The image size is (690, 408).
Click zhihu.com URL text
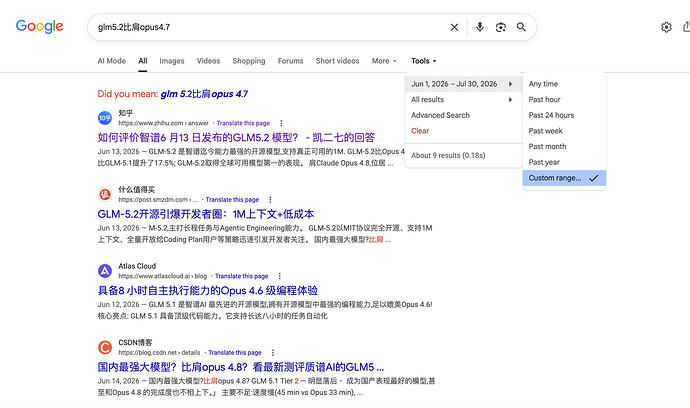[163, 123]
